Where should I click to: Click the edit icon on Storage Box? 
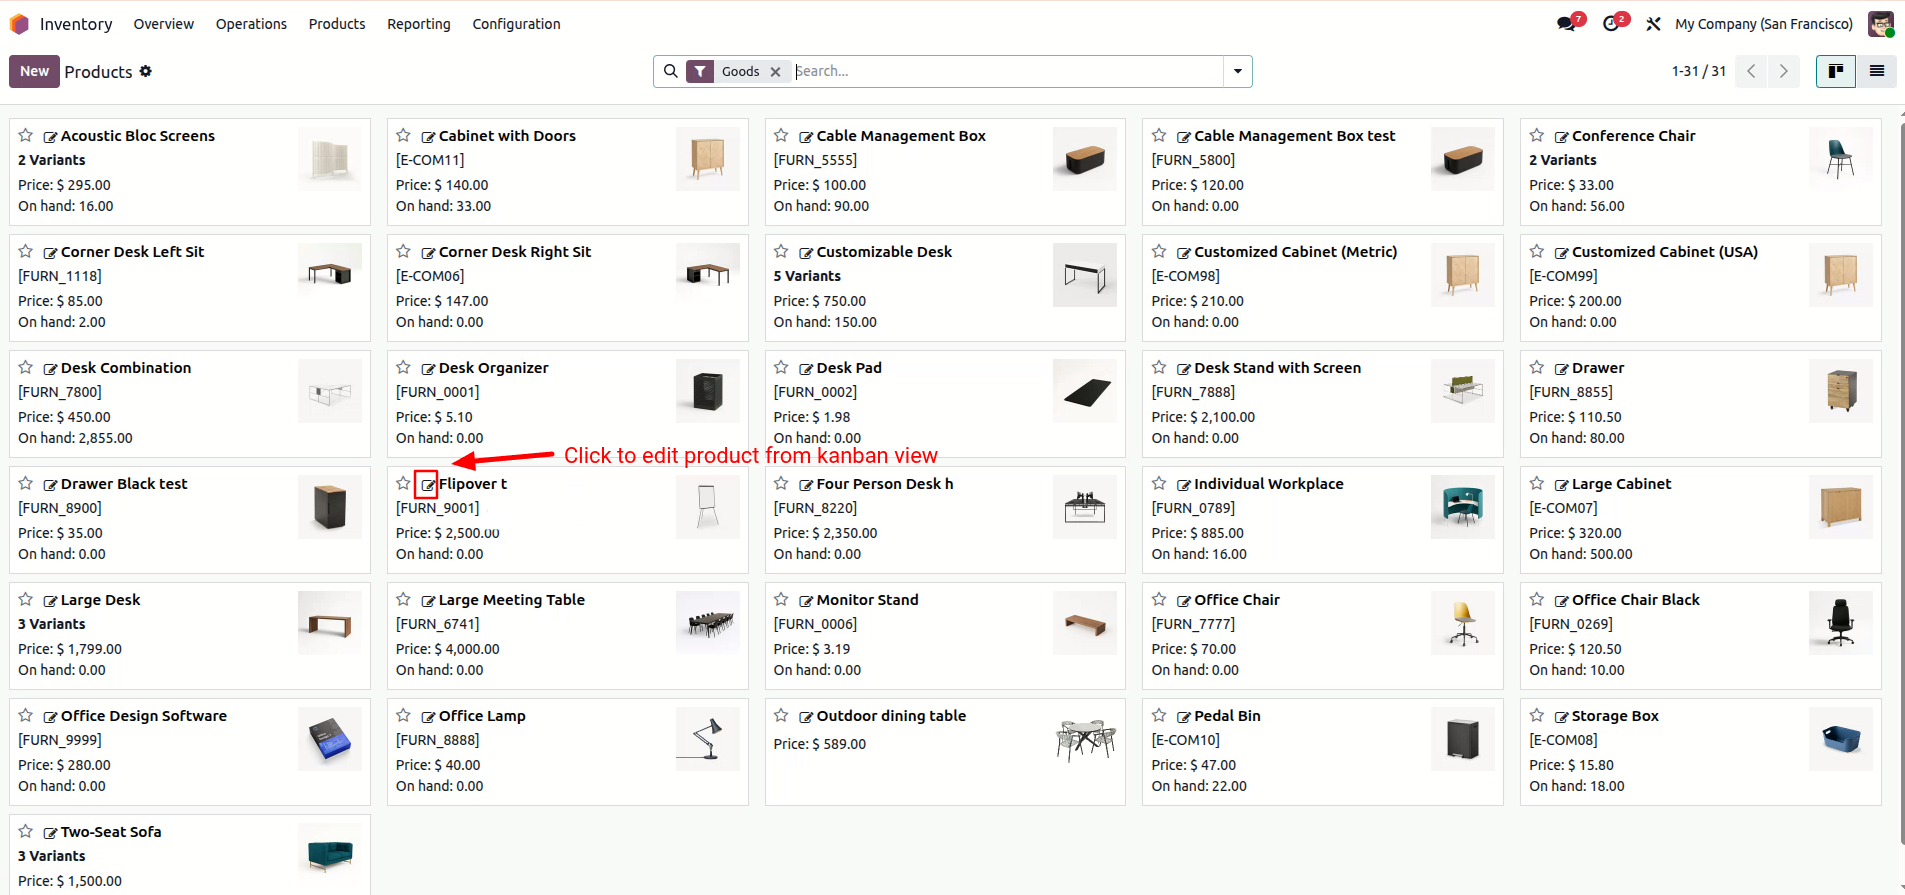click(1561, 717)
